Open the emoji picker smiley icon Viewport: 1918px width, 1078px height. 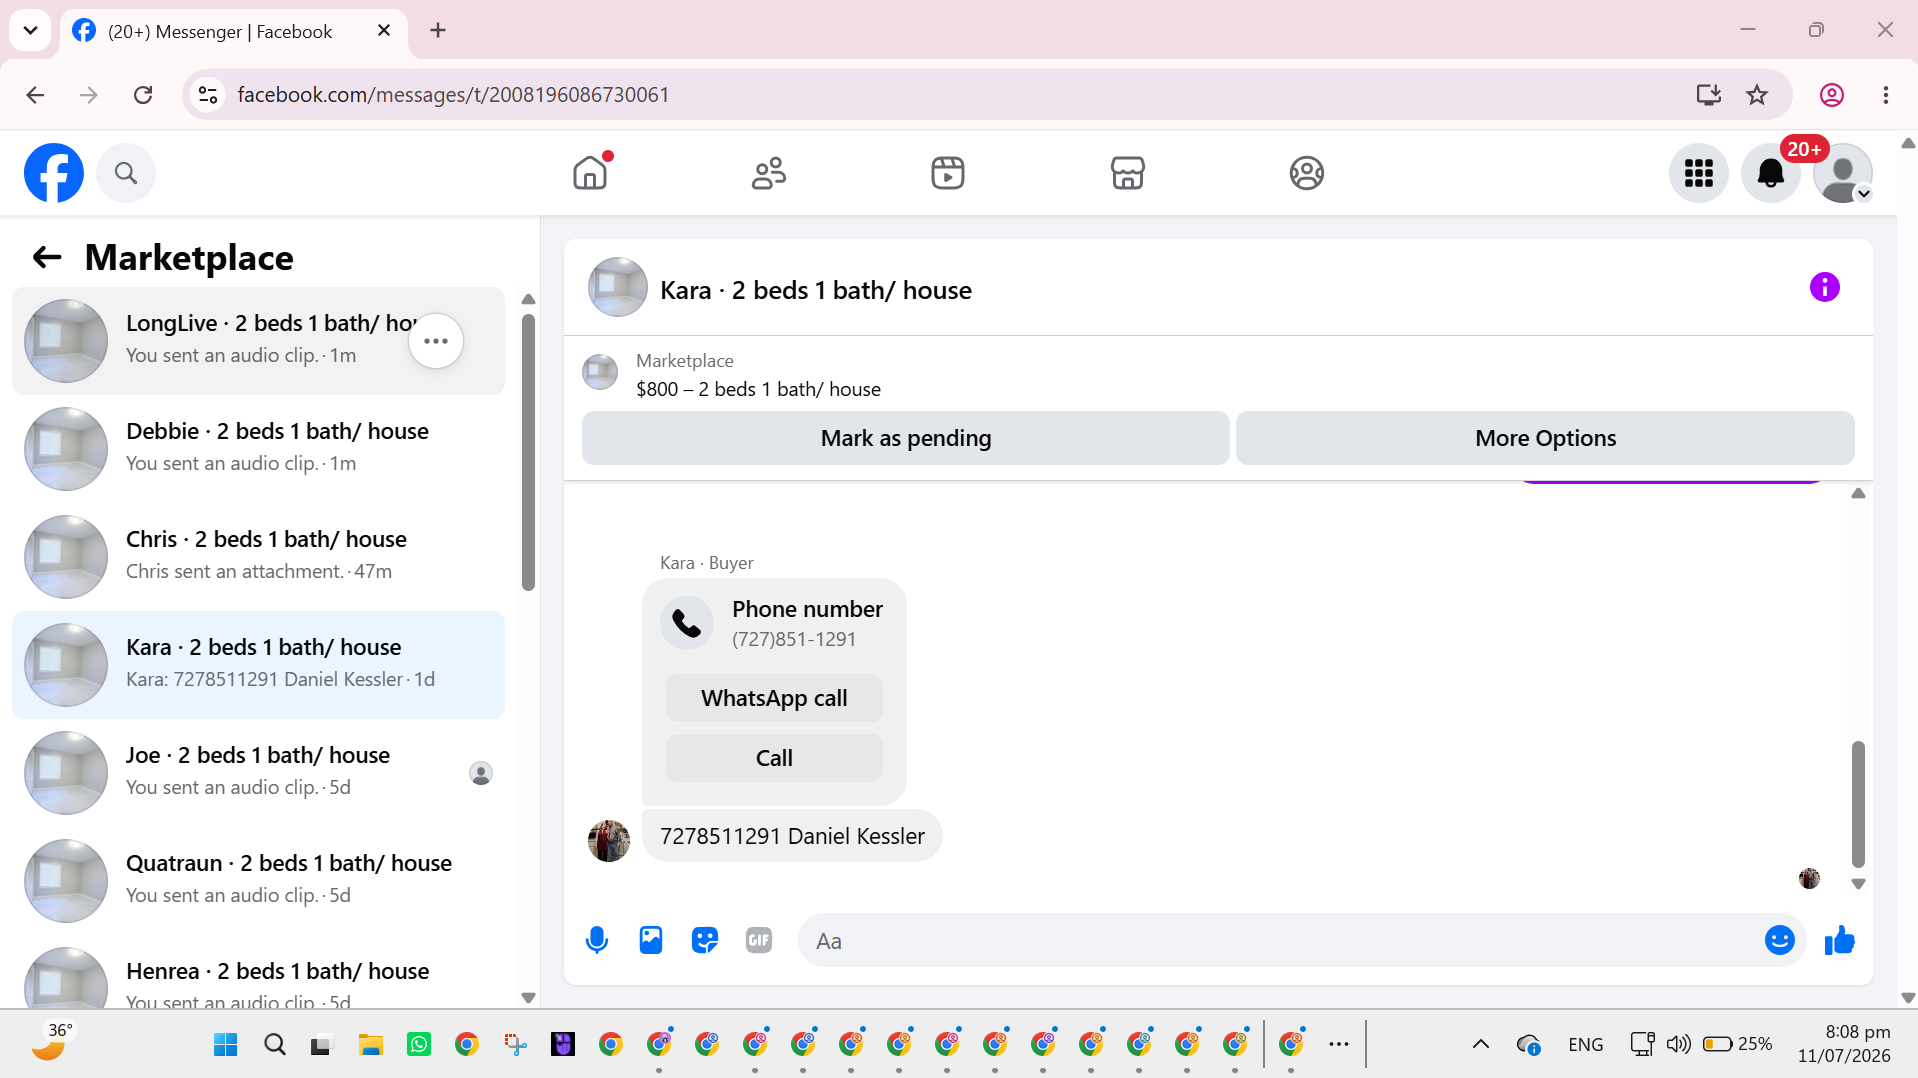coord(1779,940)
